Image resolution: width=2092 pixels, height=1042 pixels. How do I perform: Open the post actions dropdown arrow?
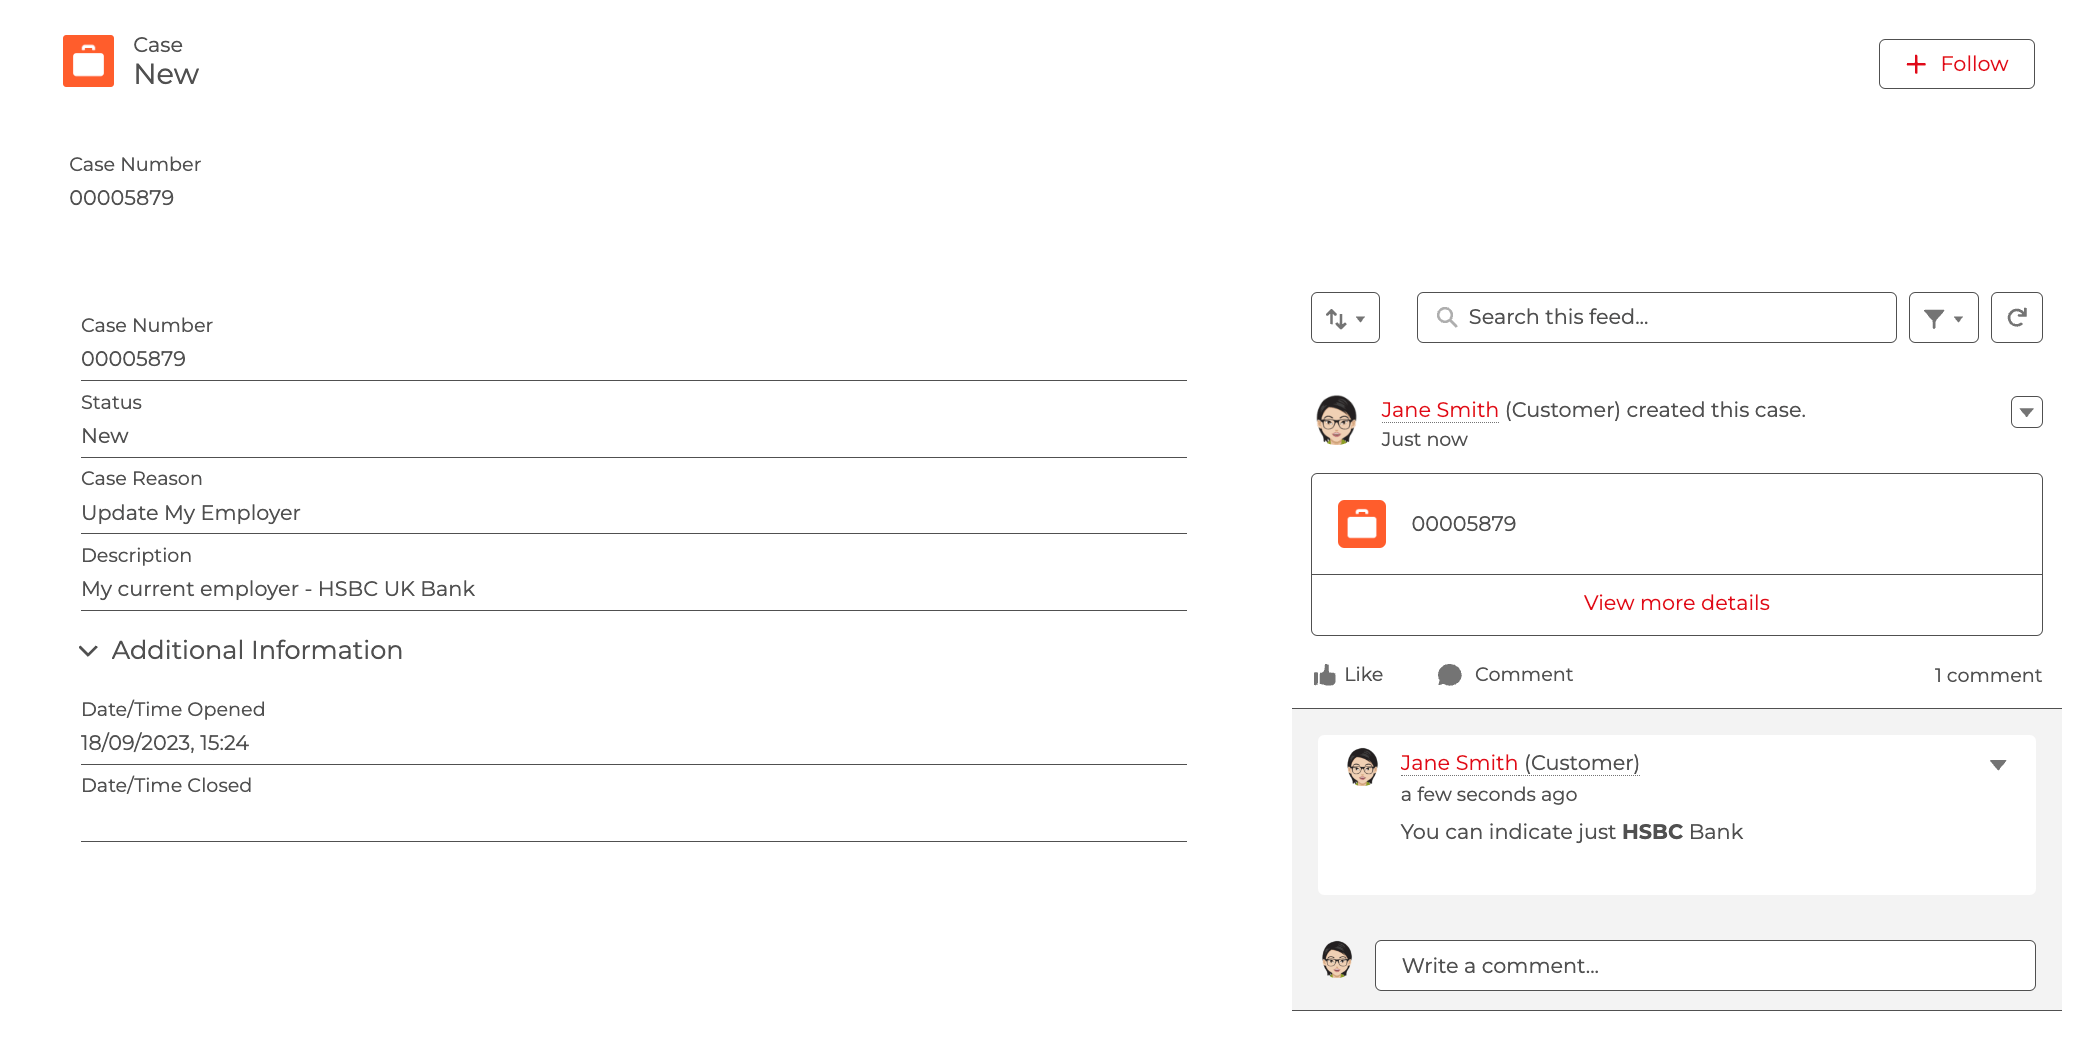click(x=2026, y=412)
